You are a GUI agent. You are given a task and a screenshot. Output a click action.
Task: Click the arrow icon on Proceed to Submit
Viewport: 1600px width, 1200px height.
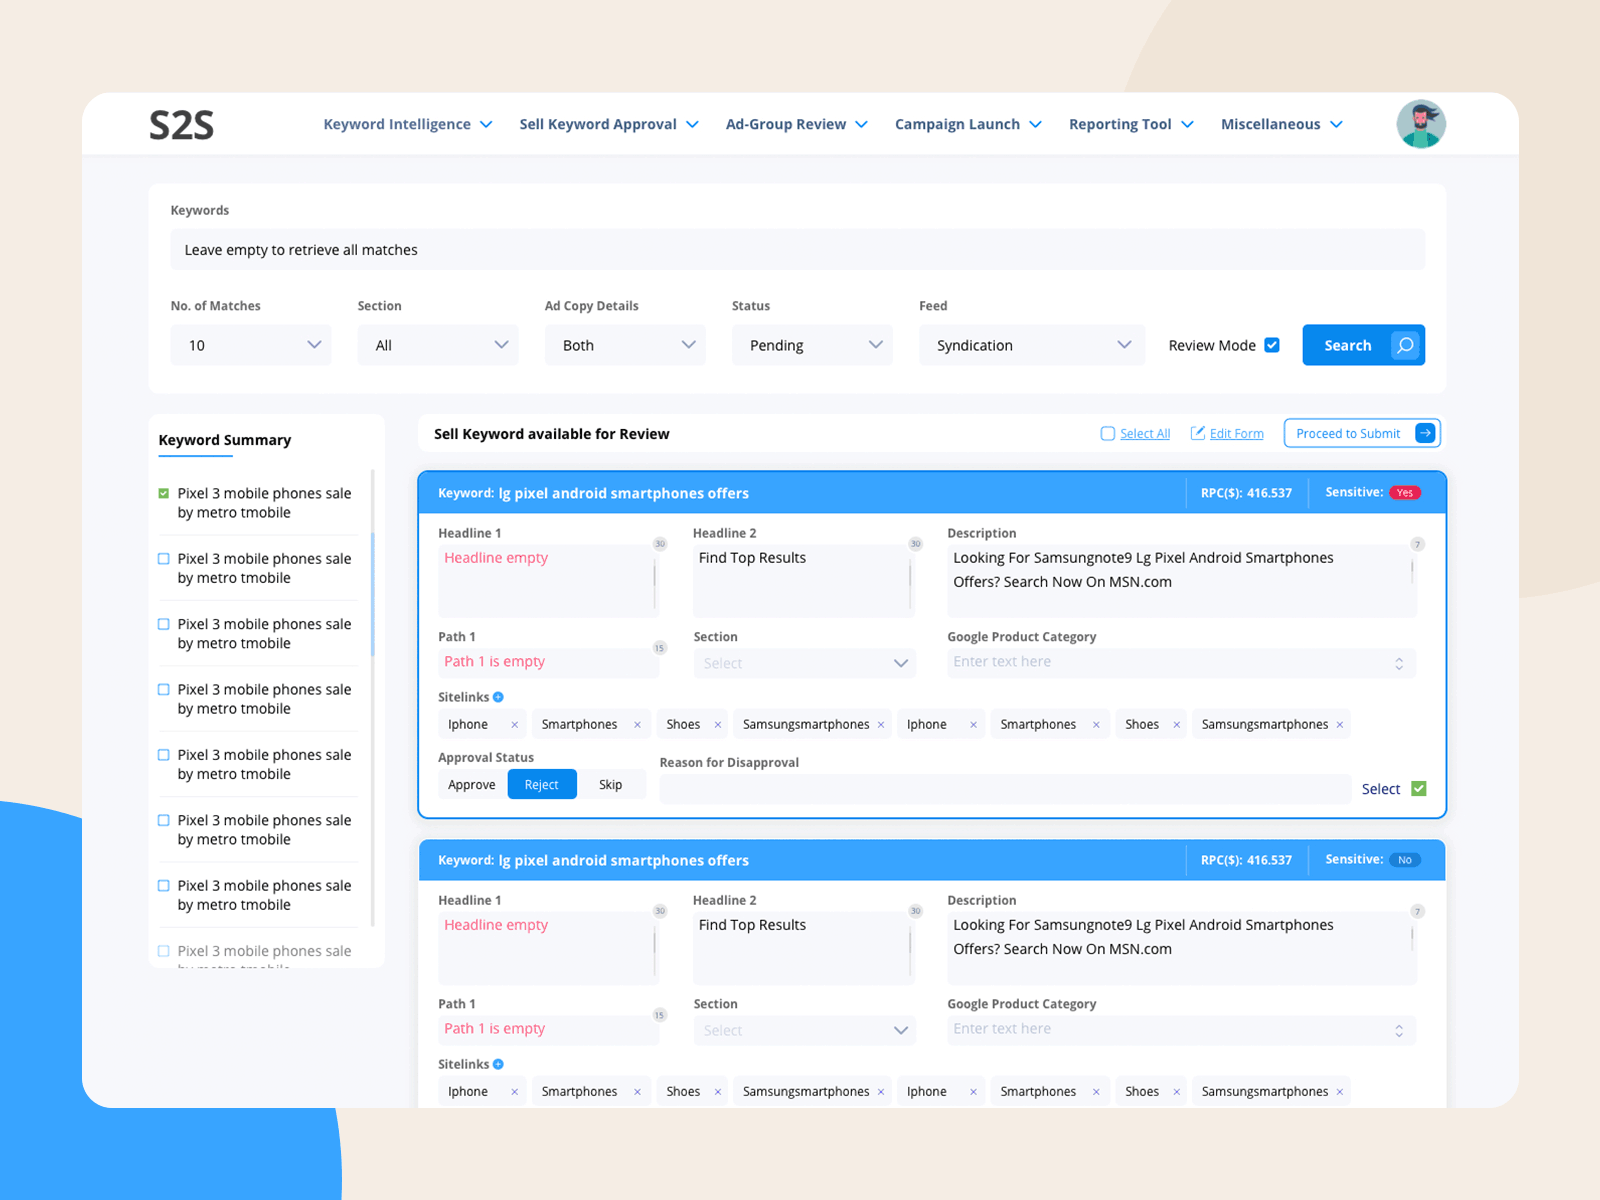pyautogui.click(x=1424, y=433)
